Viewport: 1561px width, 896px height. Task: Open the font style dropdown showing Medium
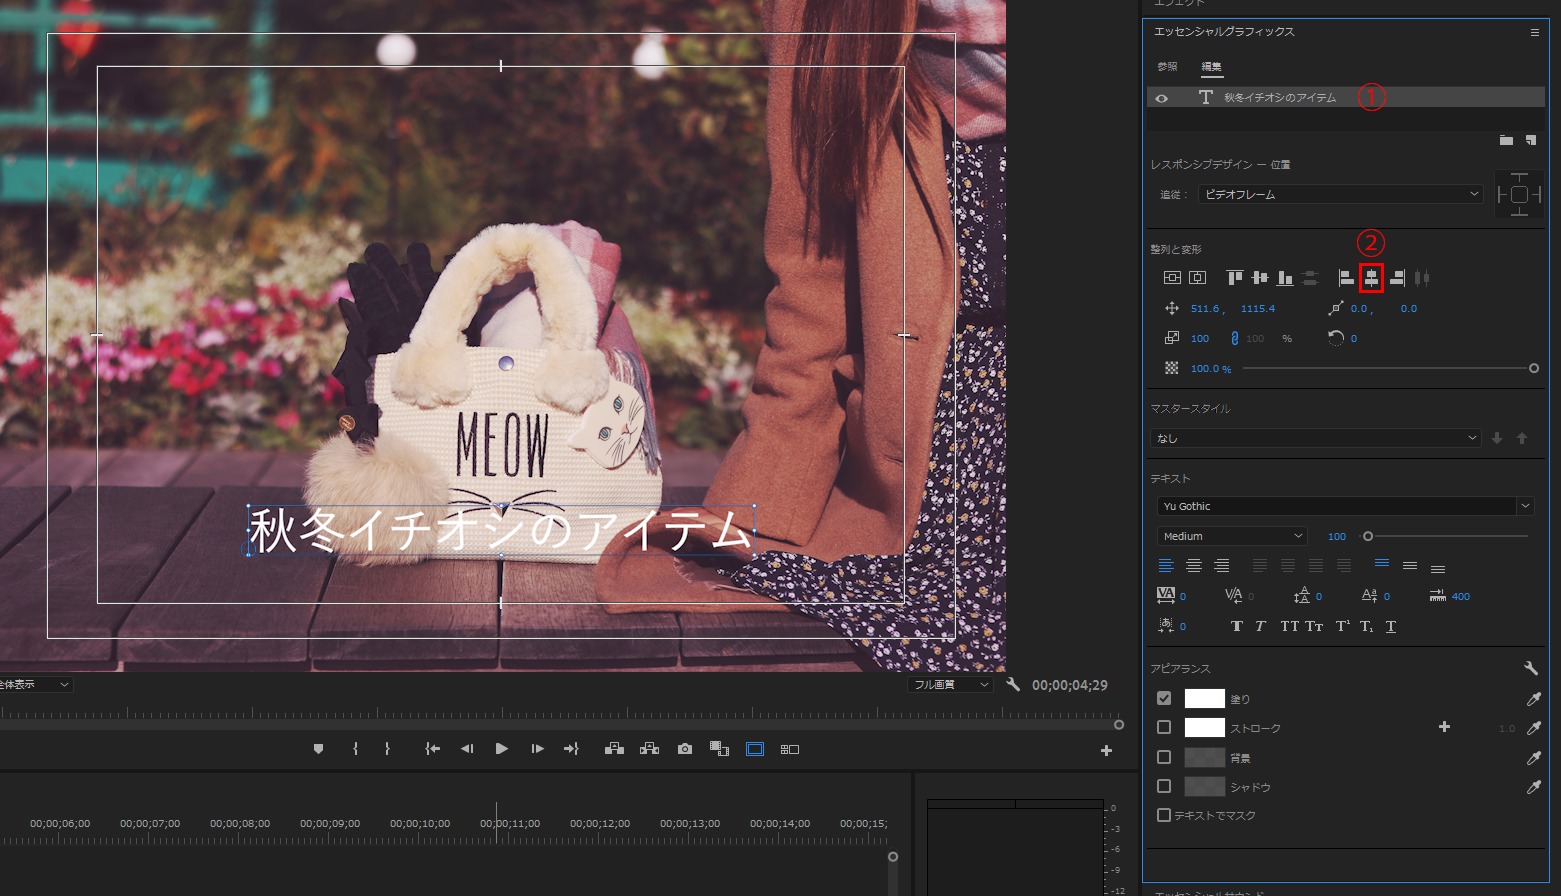[x=1231, y=536]
